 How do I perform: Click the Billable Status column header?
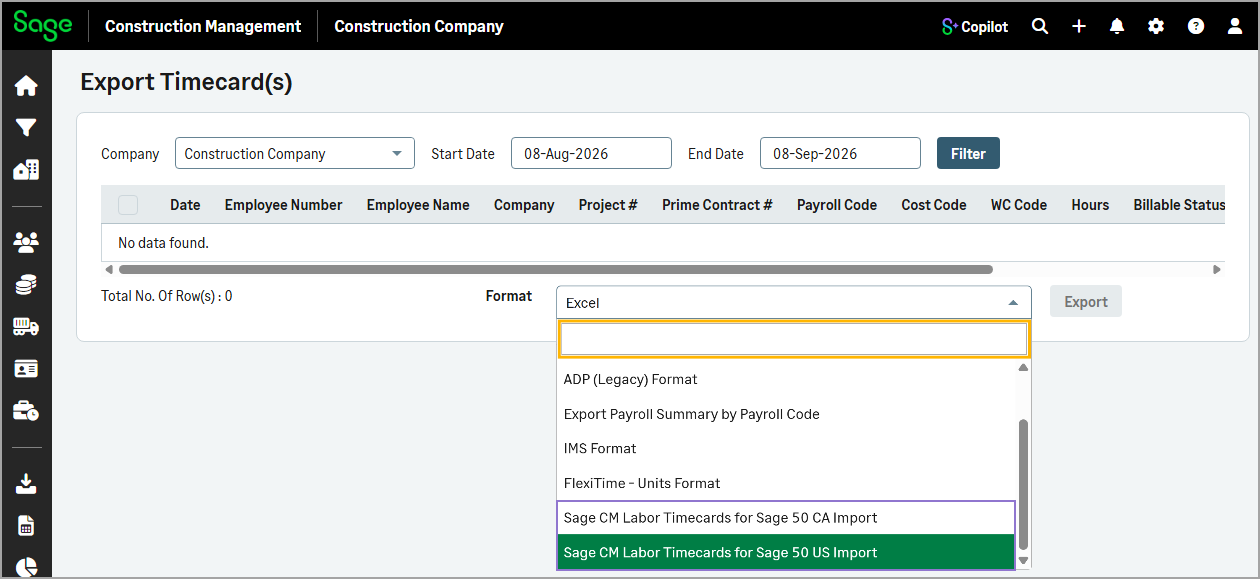(1179, 205)
